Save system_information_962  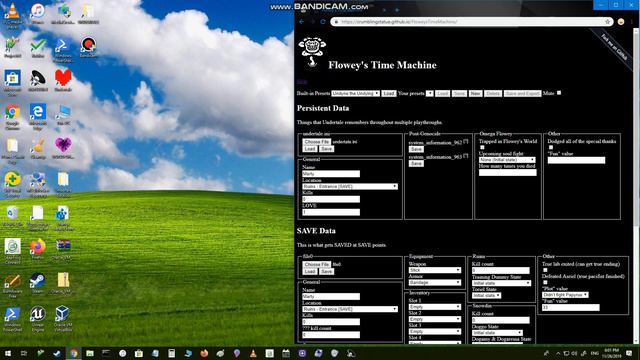(416, 149)
